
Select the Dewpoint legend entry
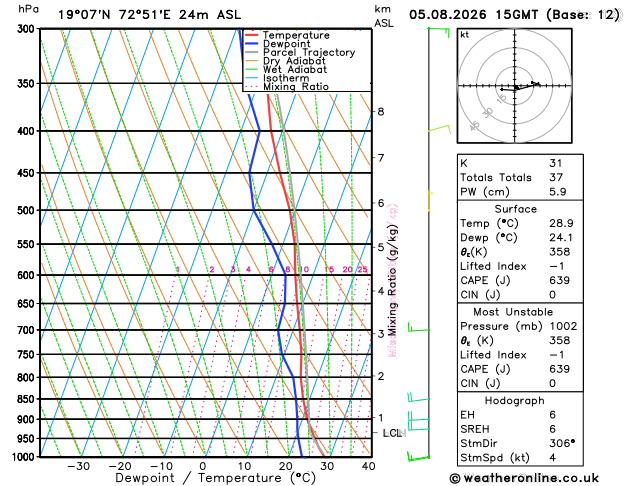tap(278, 44)
